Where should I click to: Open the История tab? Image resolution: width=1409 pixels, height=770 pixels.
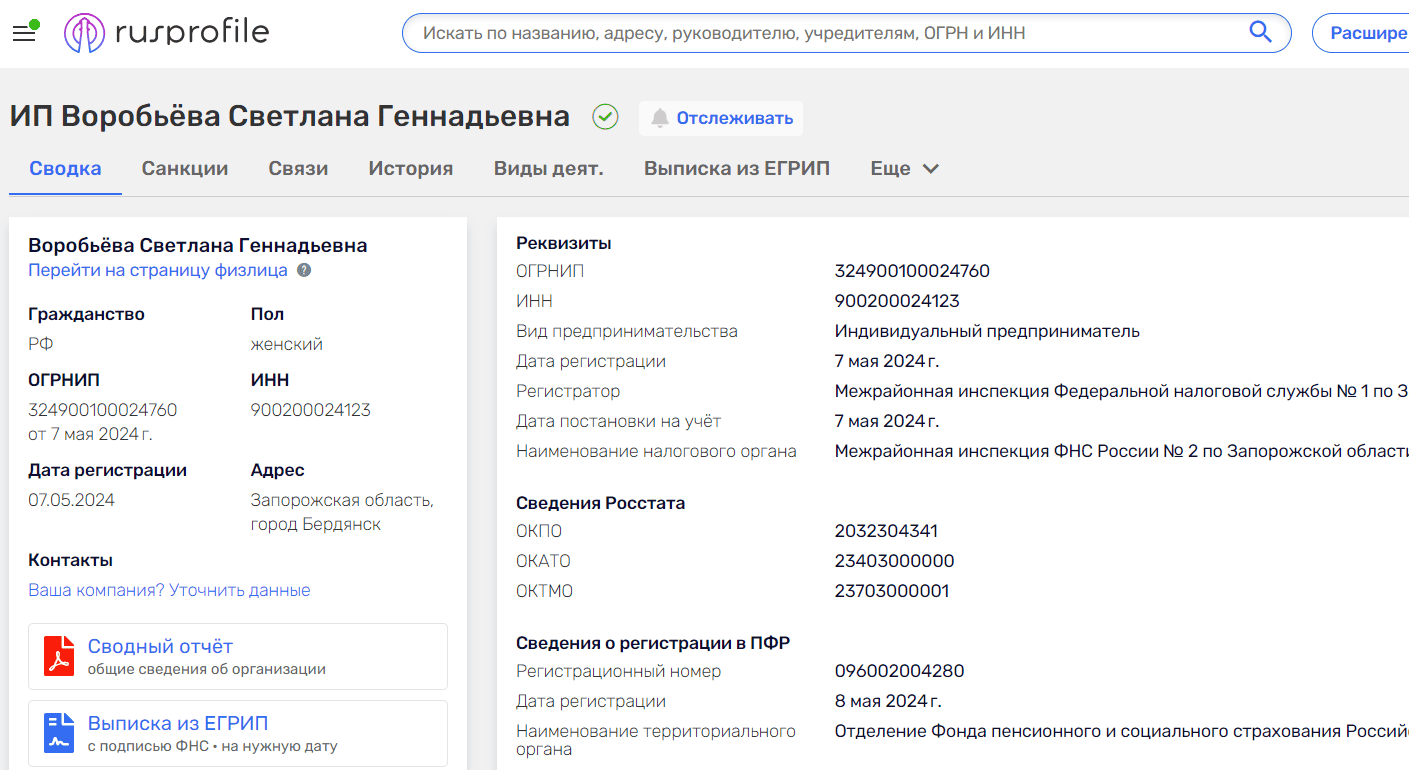410,168
